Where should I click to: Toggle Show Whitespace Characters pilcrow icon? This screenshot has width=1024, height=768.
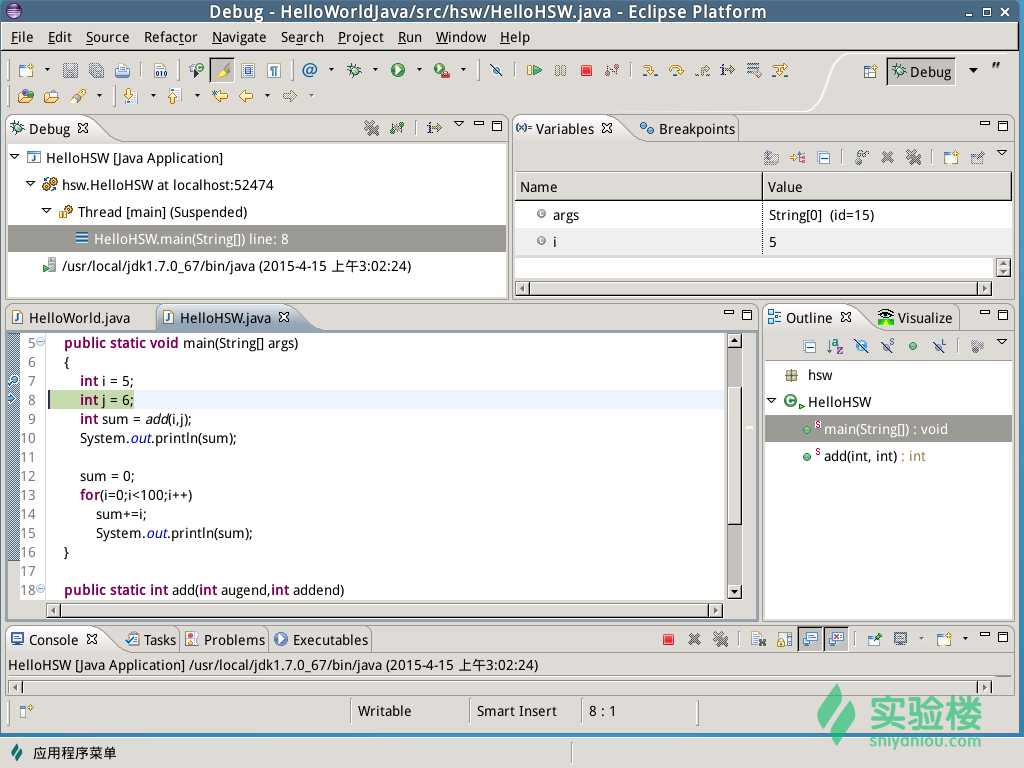[x=274, y=71]
